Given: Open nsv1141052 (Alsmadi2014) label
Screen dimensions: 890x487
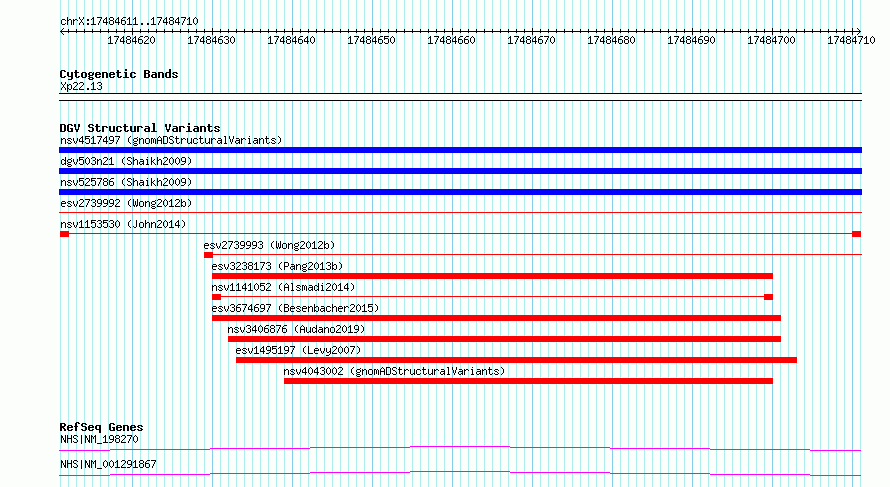Looking at the screenshot, I should (283, 287).
